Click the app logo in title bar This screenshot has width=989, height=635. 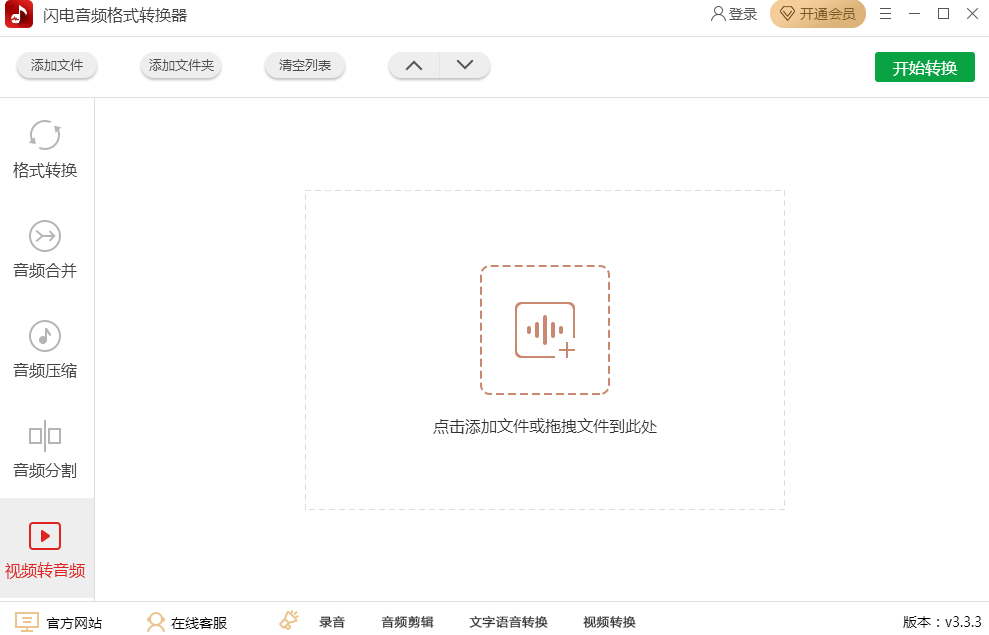[x=19, y=15]
